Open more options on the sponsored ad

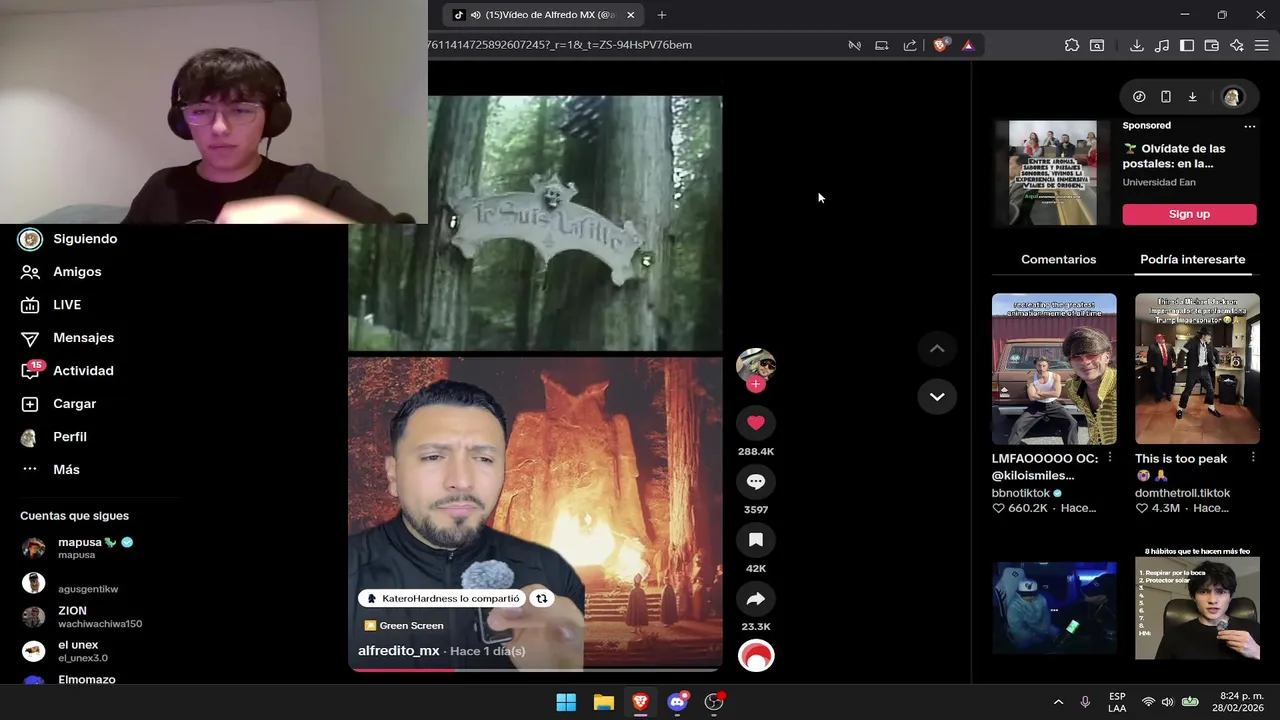point(1249,126)
